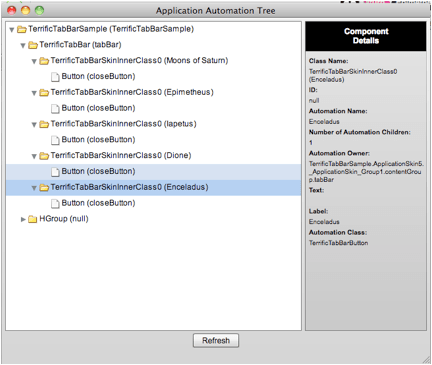Collapse the TerrificTabBar (tabBar) node
The height and width of the screenshot is (365, 432).
pyautogui.click(x=23, y=46)
